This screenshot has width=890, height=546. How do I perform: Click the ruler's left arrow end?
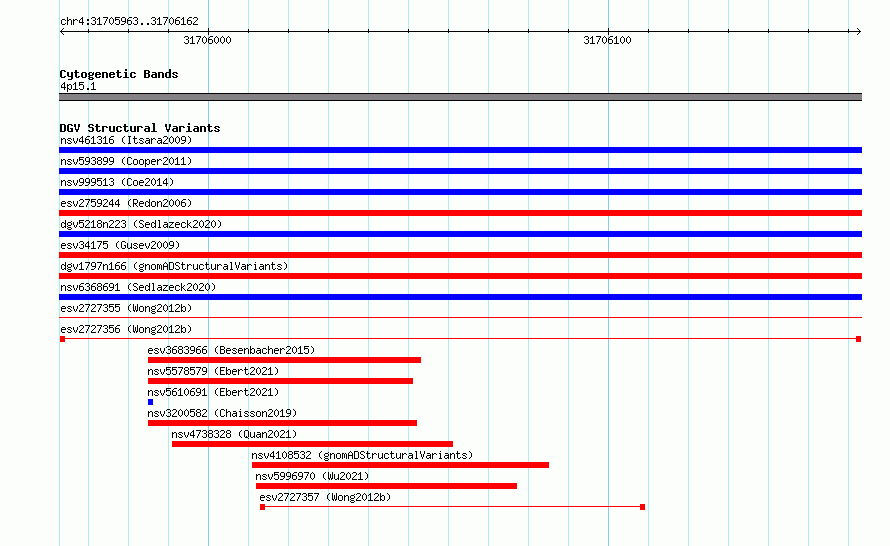(x=62, y=31)
